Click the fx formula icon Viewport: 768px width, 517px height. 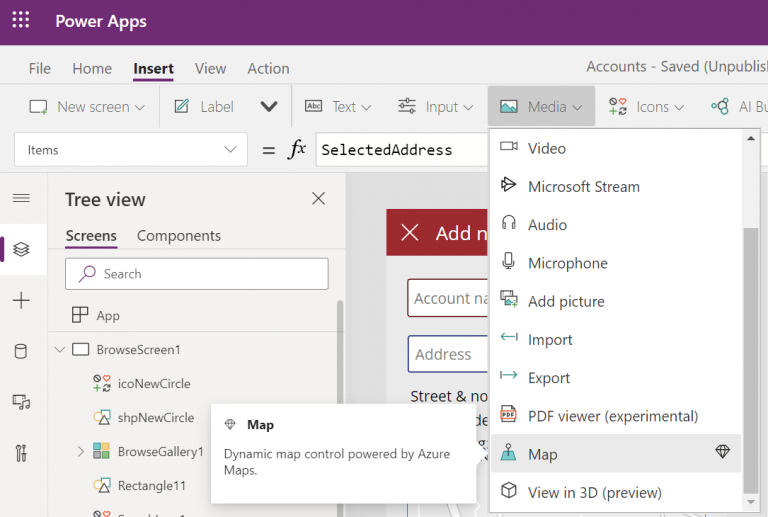tap(297, 149)
